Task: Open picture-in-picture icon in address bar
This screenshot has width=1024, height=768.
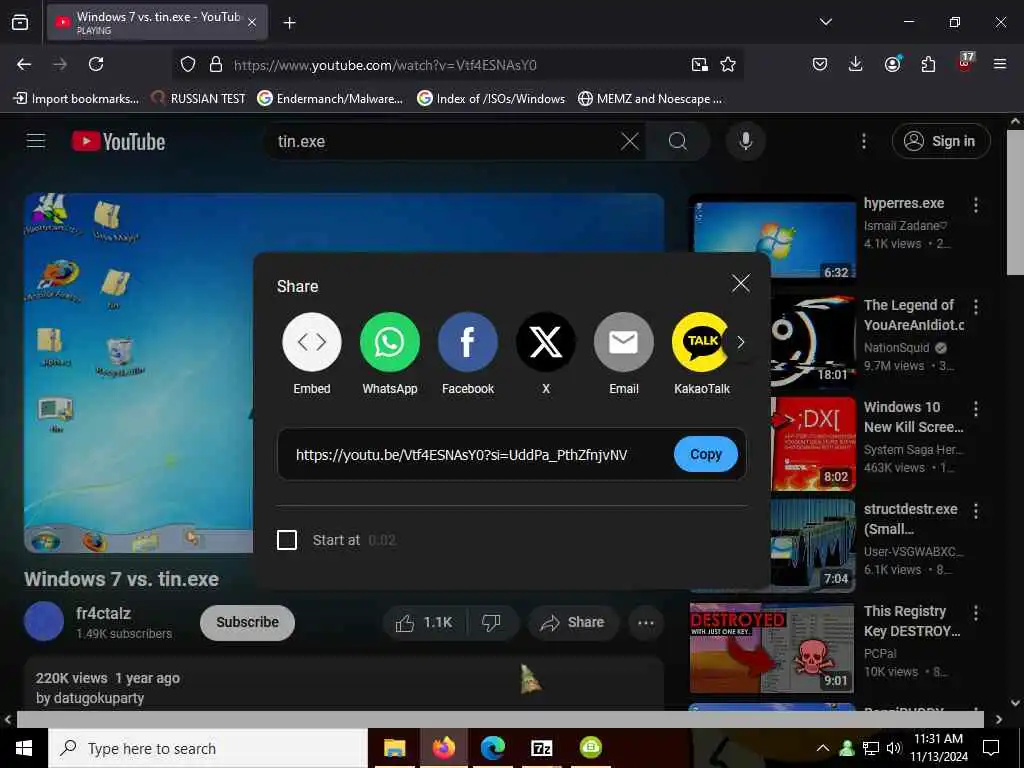Action: coord(699,64)
